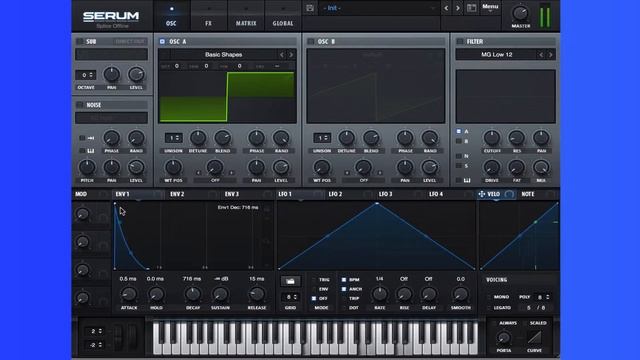Screen dimensions: 640x360
Task: Select the portamento CURVE display
Action: [534, 338]
